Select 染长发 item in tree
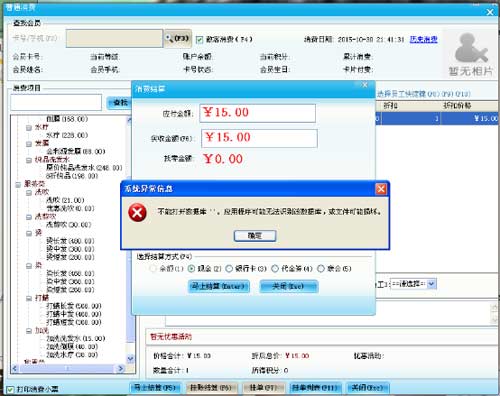Image resolution: width=500 pixels, height=396 pixels. [x=70, y=273]
